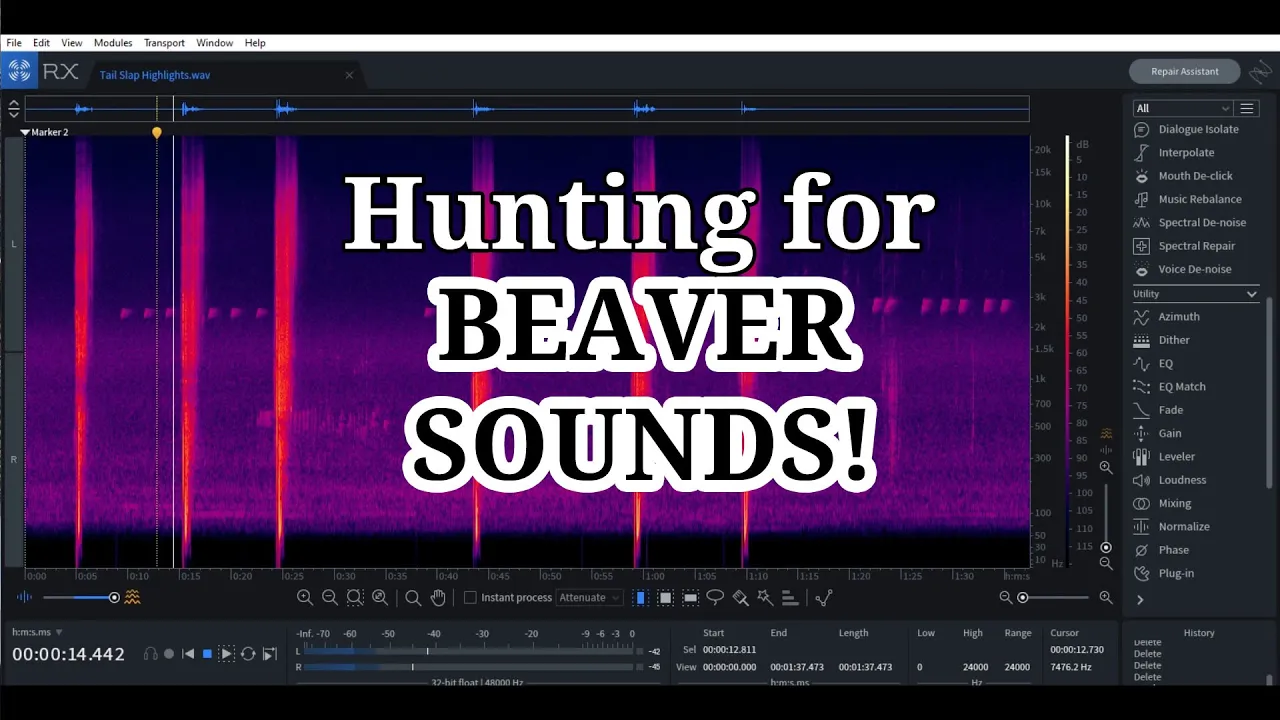Enable the Instant process checkbox
The image size is (1280, 720).
click(470, 597)
